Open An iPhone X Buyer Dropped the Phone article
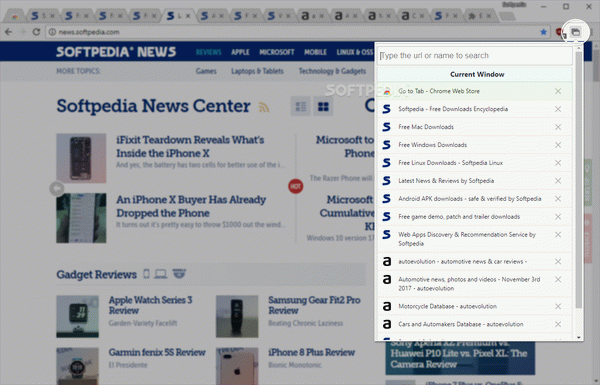 [x=191, y=206]
